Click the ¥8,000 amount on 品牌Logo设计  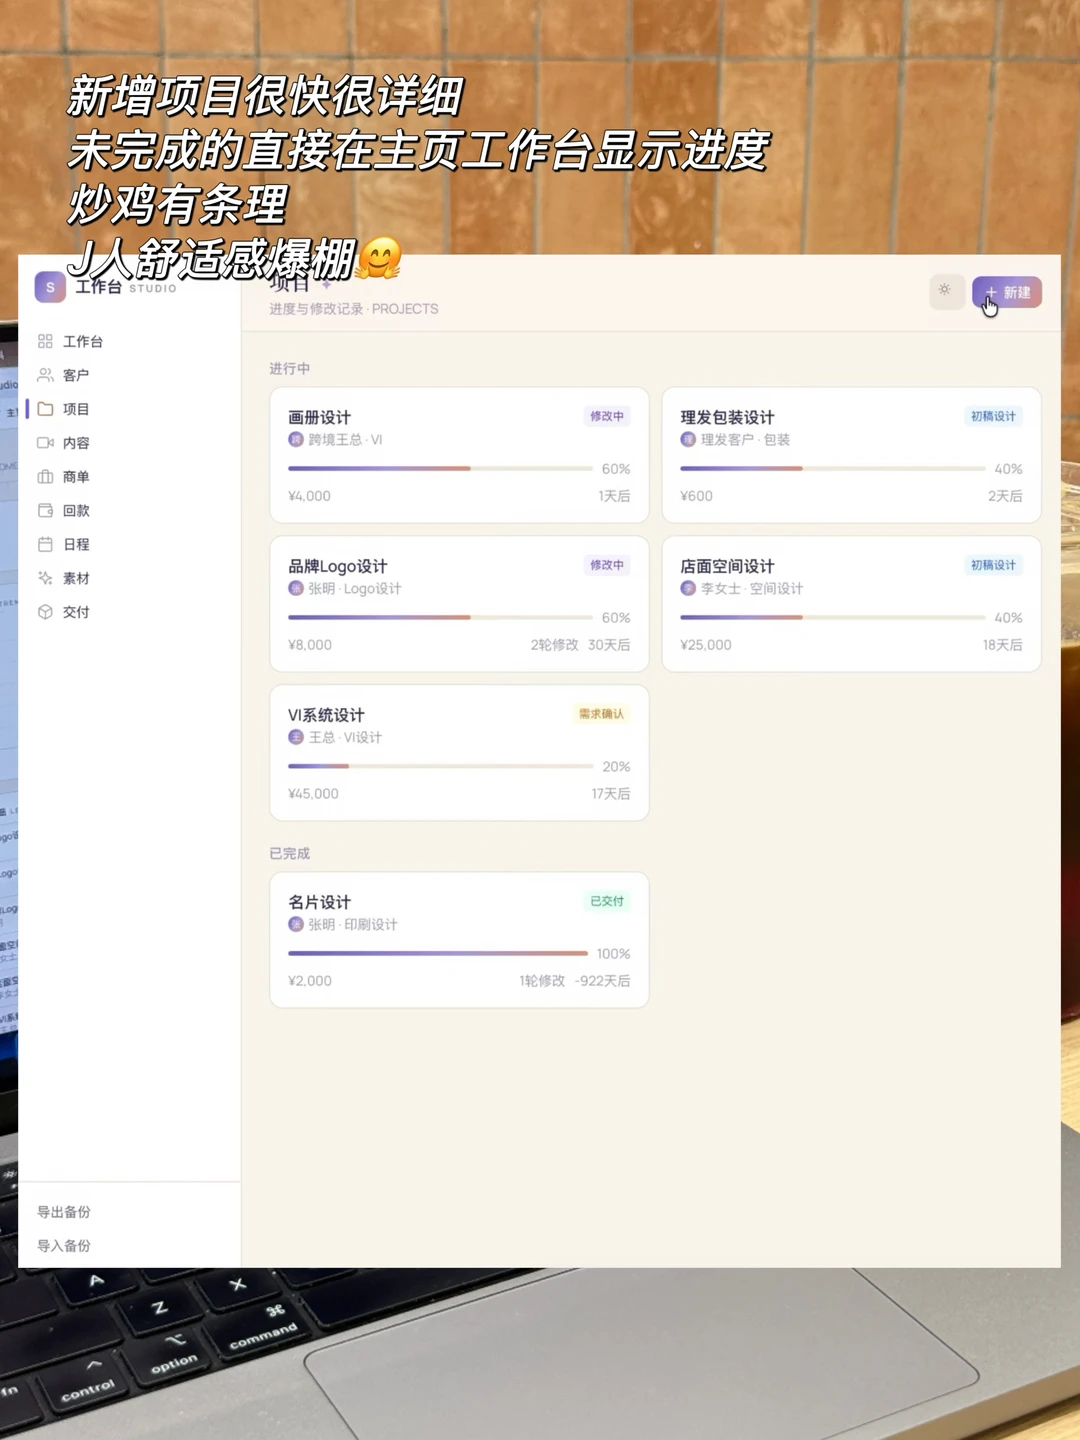[x=310, y=645]
